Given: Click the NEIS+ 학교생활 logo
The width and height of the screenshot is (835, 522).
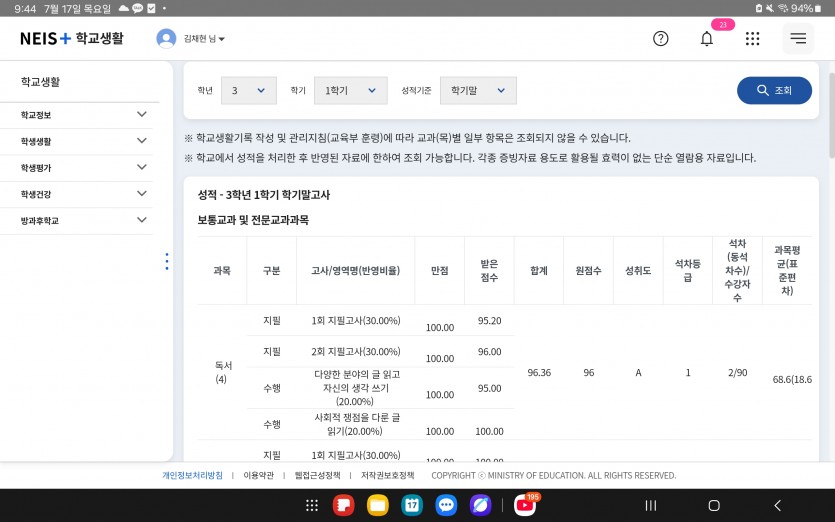Looking at the screenshot, I should click(x=72, y=38).
